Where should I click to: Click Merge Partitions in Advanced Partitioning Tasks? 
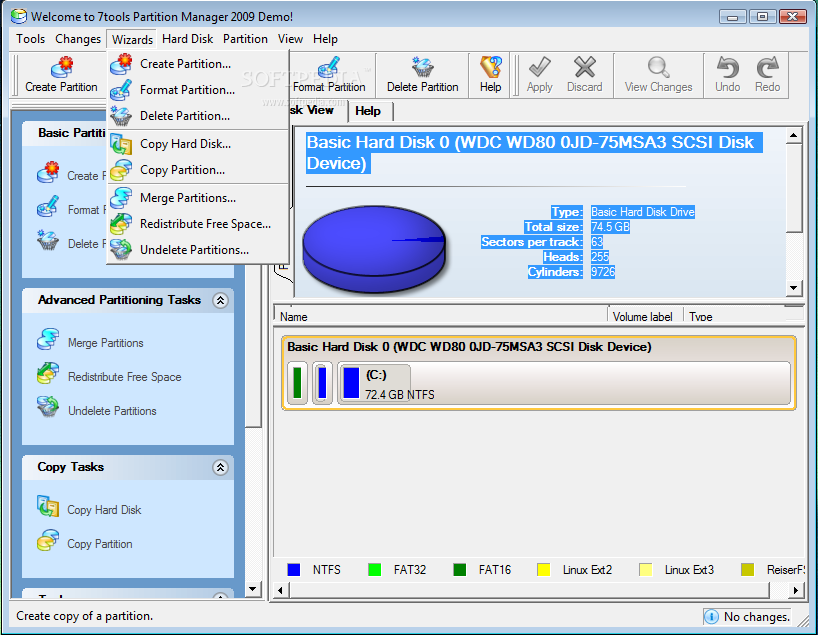(105, 343)
